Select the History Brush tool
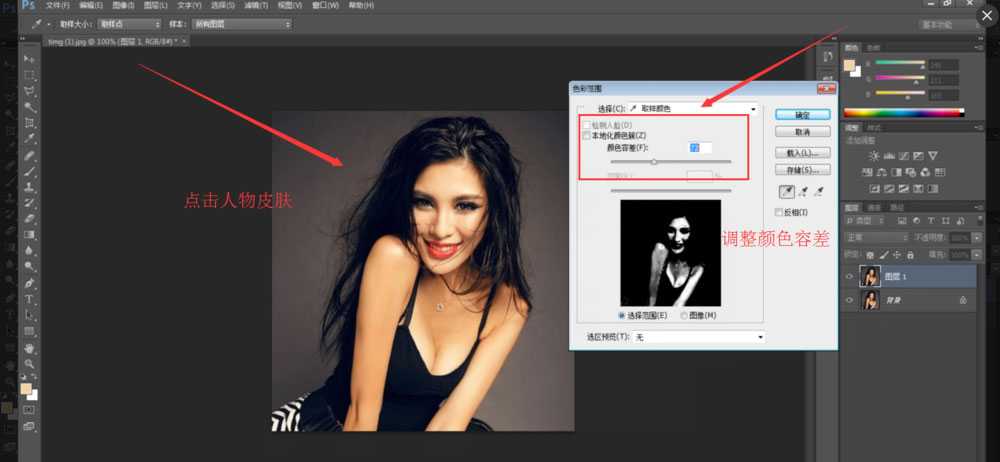 [30, 204]
